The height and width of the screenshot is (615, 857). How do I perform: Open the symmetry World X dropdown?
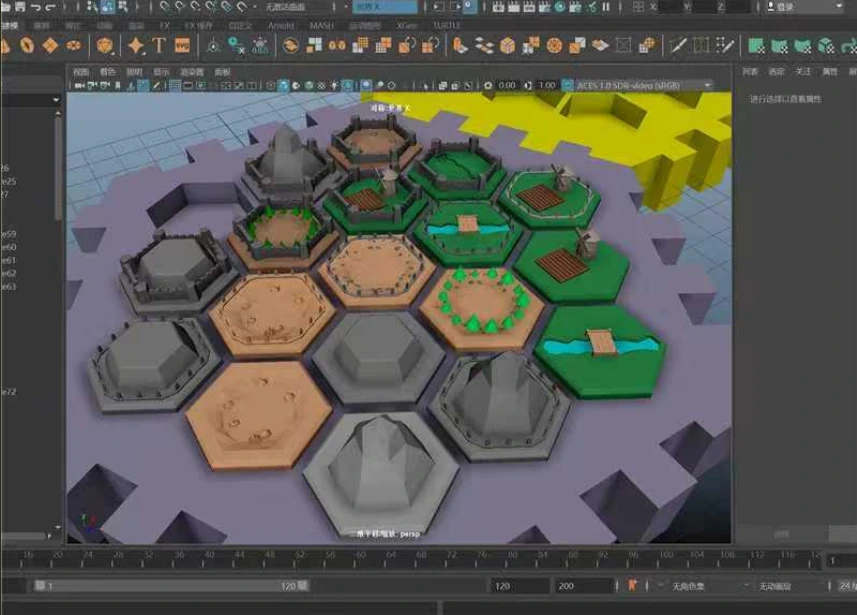(385, 7)
